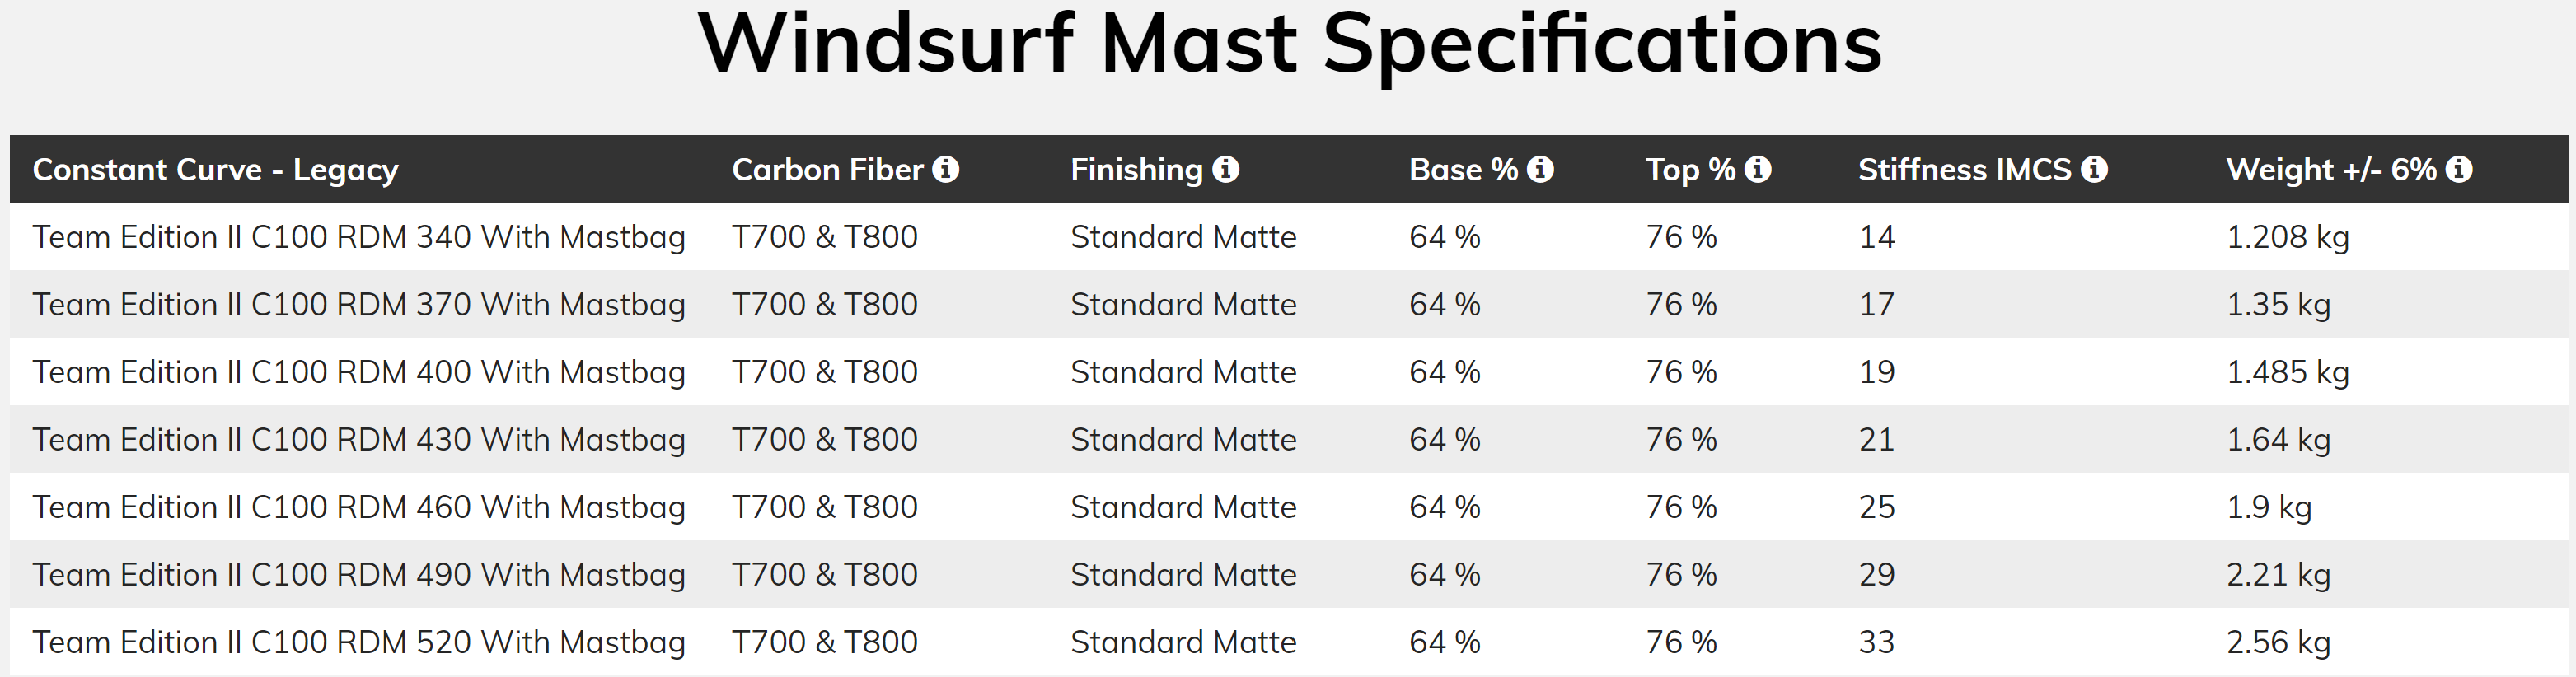Open the Finishing info icon tooltip
This screenshot has width=2576, height=677.
tap(1225, 169)
